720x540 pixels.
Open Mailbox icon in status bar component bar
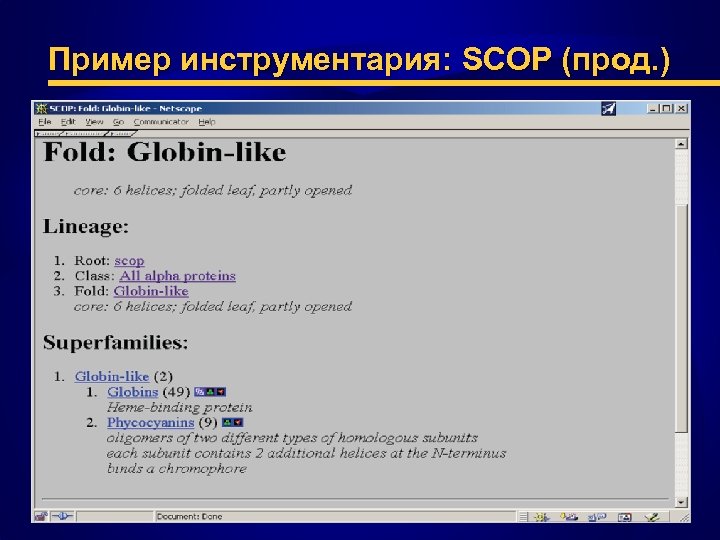(x=569, y=518)
